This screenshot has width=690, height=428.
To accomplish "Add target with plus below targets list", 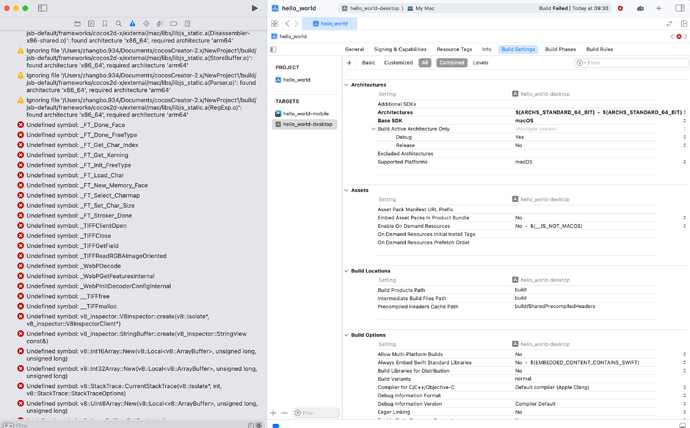I will 273,413.
